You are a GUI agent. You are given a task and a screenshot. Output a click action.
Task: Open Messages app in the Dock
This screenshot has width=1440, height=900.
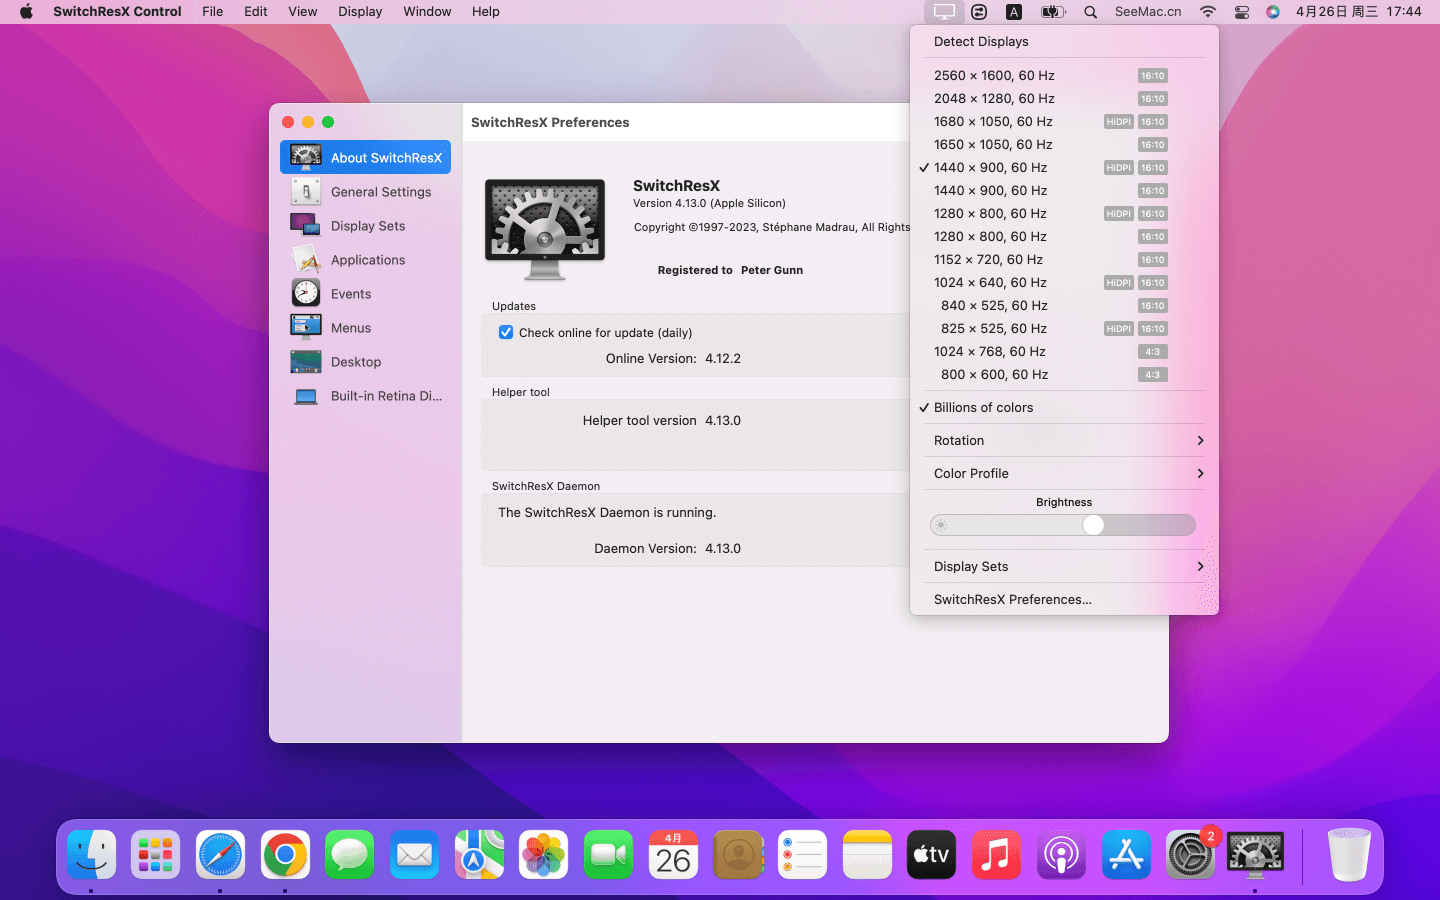click(350, 855)
